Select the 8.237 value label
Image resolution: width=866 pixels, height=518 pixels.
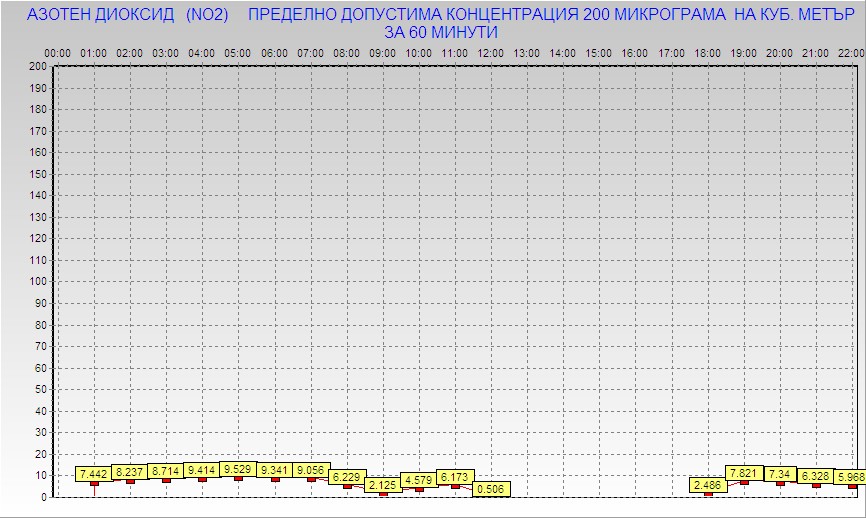click(x=130, y=472)
